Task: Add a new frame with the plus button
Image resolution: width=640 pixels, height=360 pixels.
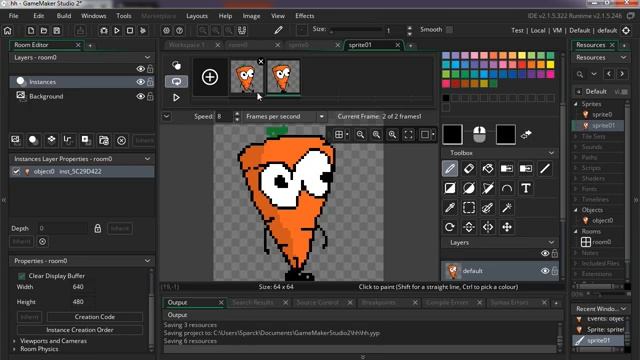Action: pyautogui.click(x=210, y=77)
